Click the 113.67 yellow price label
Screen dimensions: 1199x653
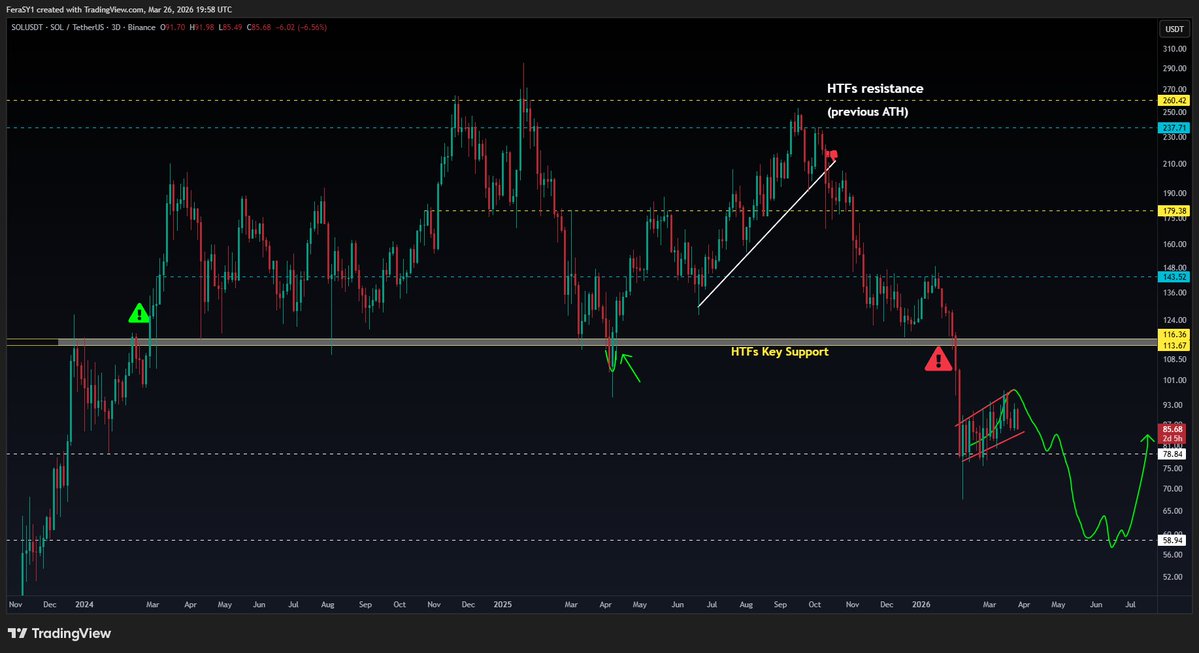tap(1174, 346)
